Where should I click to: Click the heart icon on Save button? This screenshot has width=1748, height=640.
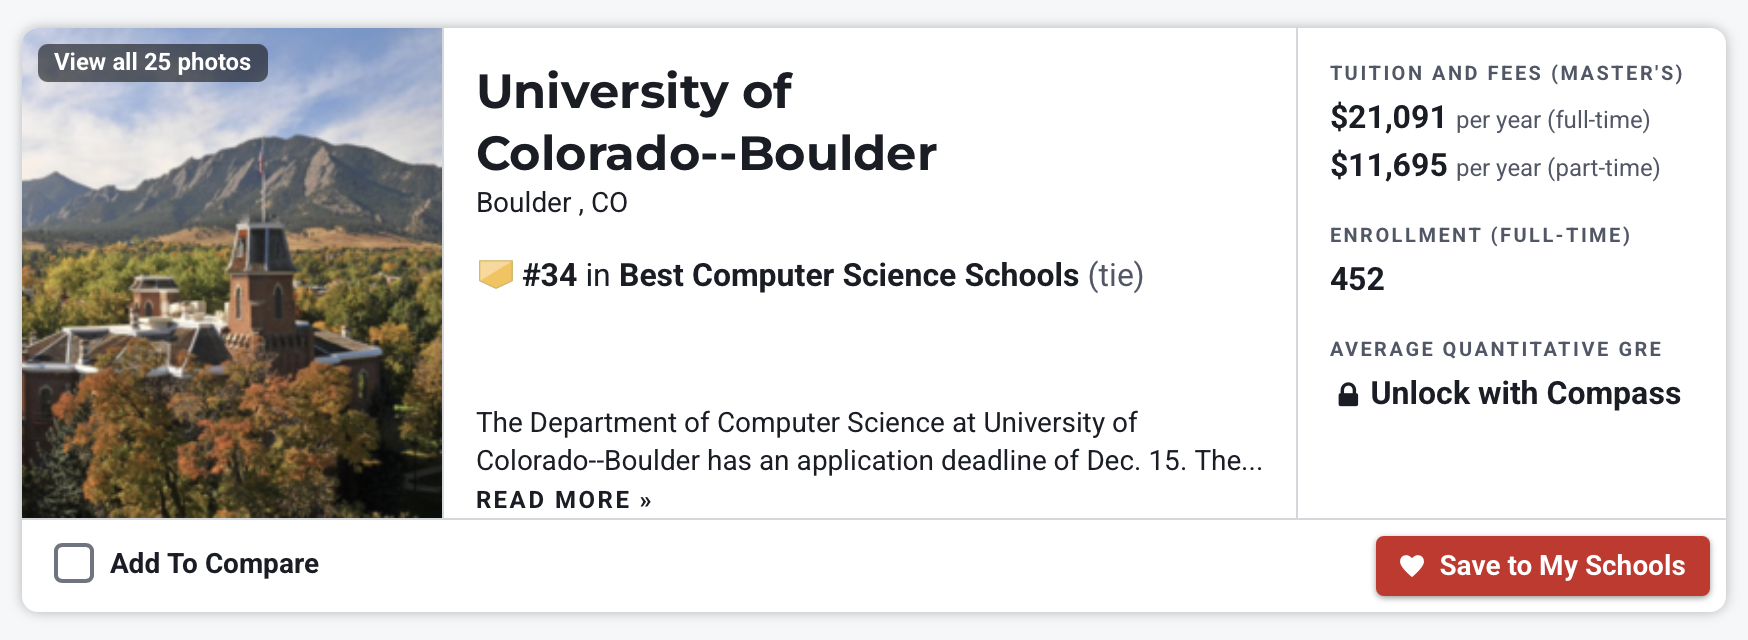click(x=1411, y=566)
